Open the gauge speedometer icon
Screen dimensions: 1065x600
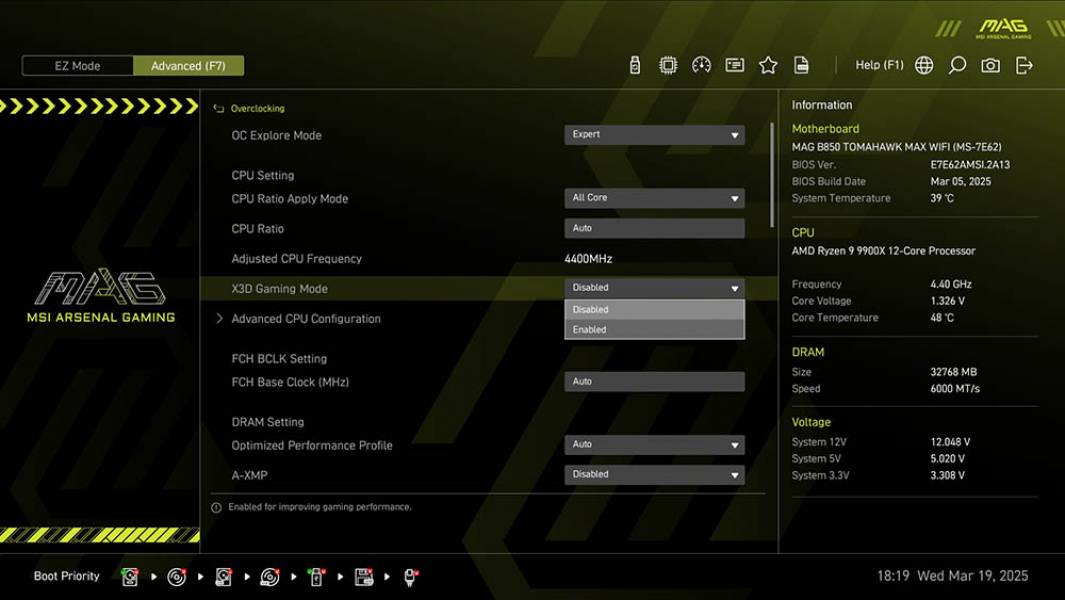pyautogui.click(x=701, y=65)
